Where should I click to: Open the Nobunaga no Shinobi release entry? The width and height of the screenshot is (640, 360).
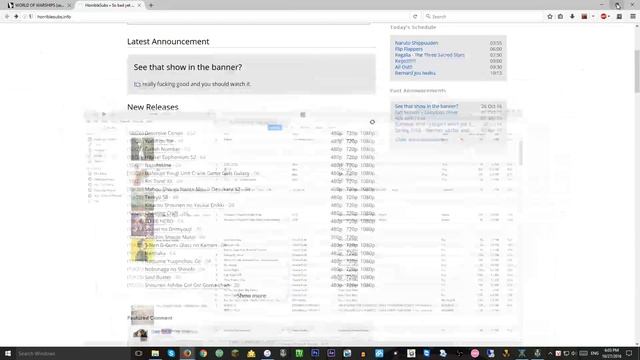(x=170, y=269)
